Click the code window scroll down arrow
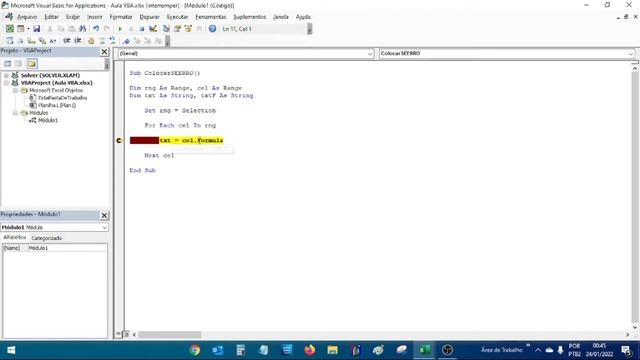640x360 pixels. pyautogui.click(x=635, y=327)
